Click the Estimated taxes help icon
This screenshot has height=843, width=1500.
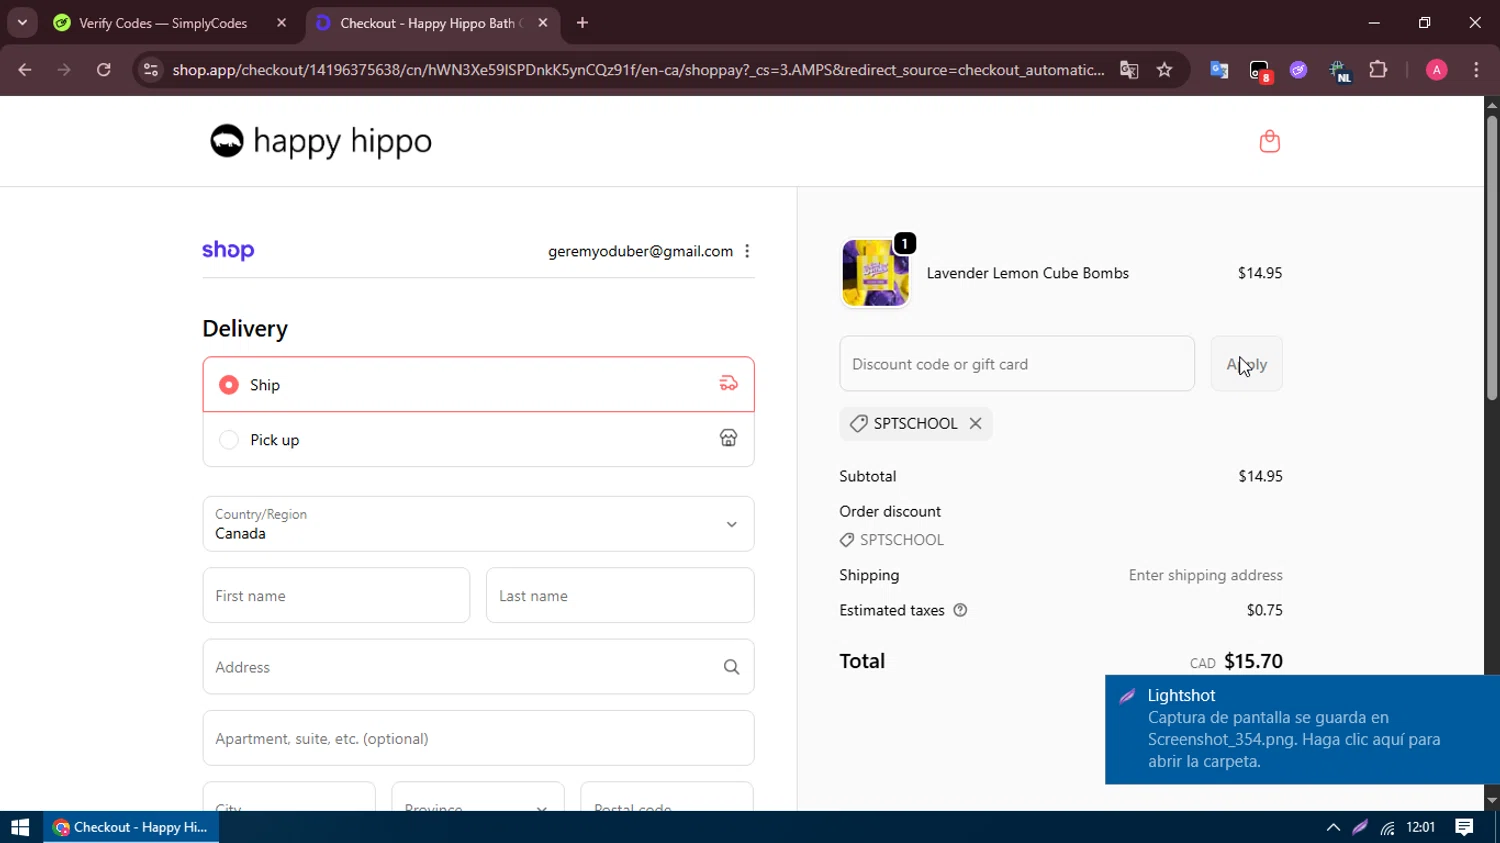960,610
